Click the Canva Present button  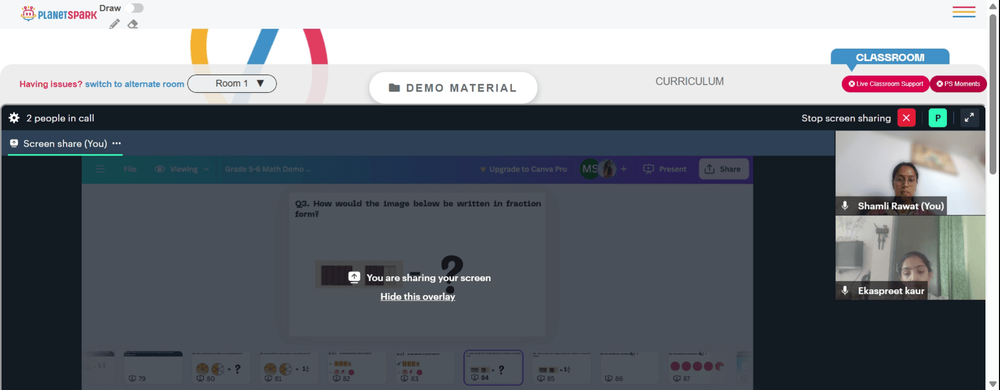[x=665, y=169]
